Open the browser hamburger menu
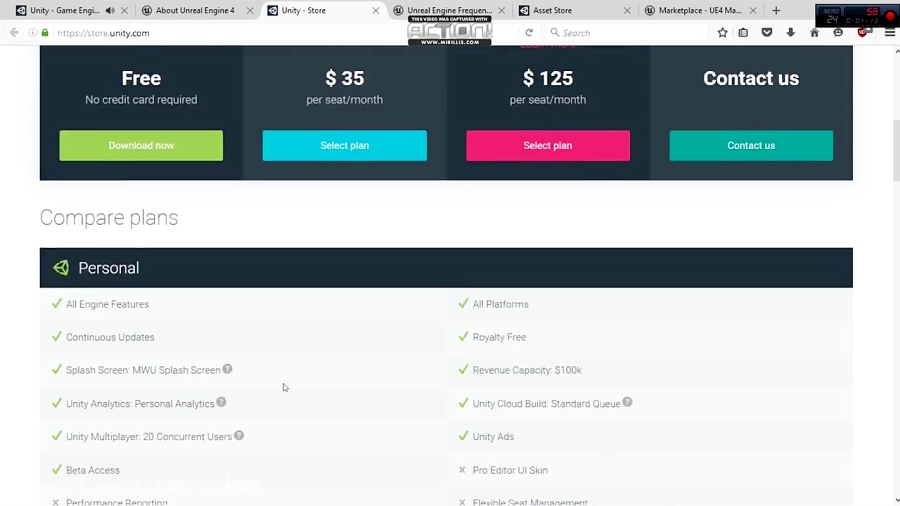This screenshot has height=506, width=900. click(889, 33)
